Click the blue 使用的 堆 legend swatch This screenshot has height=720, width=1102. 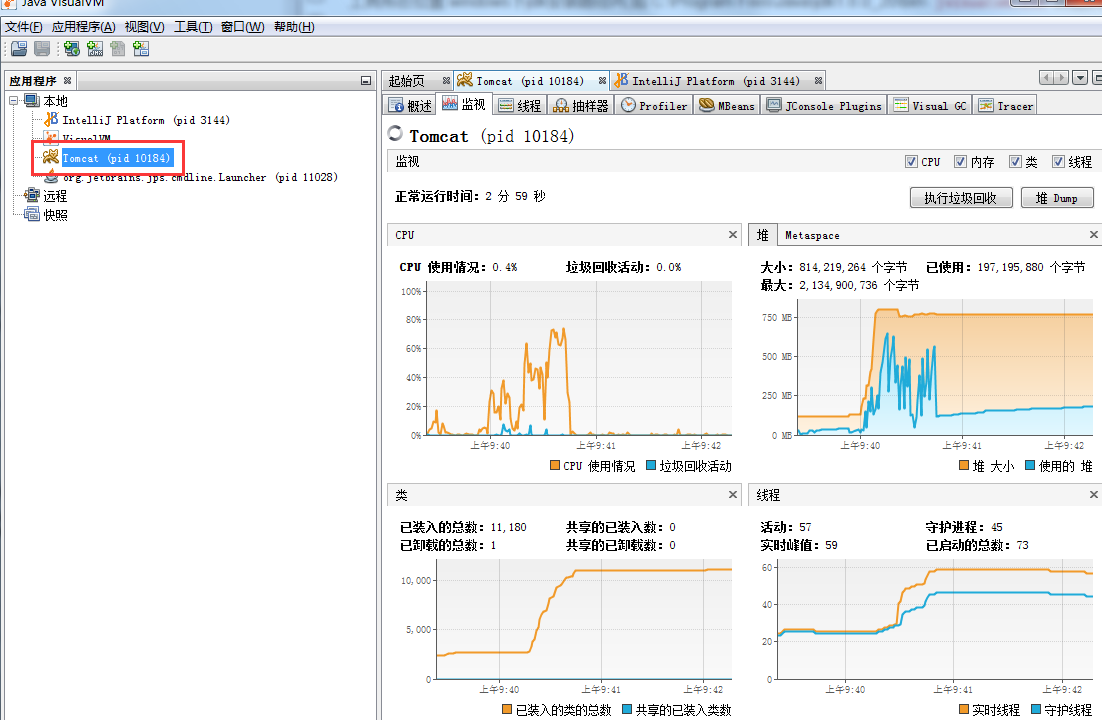[x=1030, y=465]
